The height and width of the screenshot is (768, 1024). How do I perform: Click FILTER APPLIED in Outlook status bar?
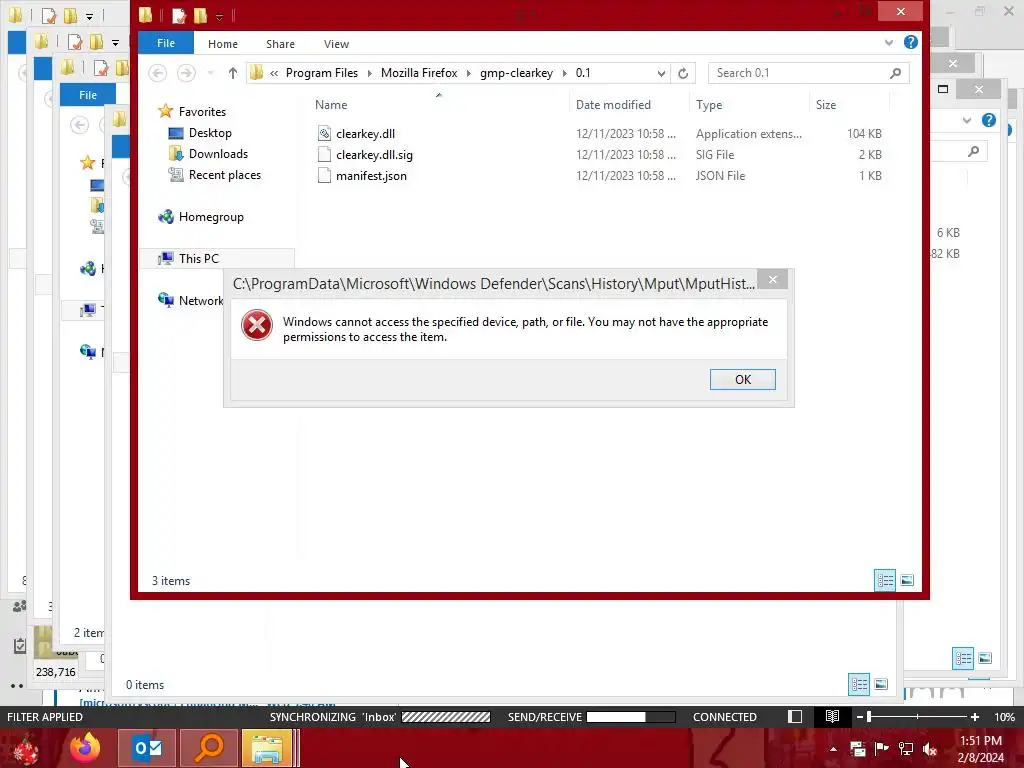pos(45,717)
